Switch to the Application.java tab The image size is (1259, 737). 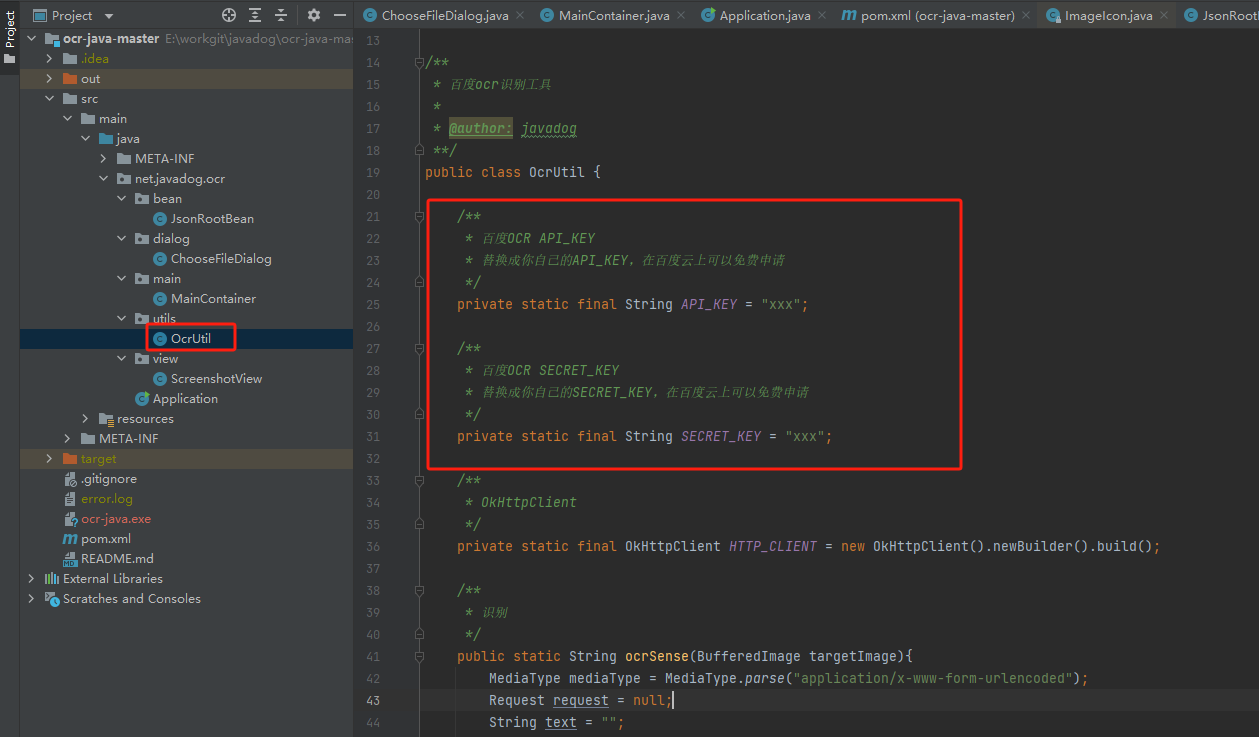pos(763,15)
